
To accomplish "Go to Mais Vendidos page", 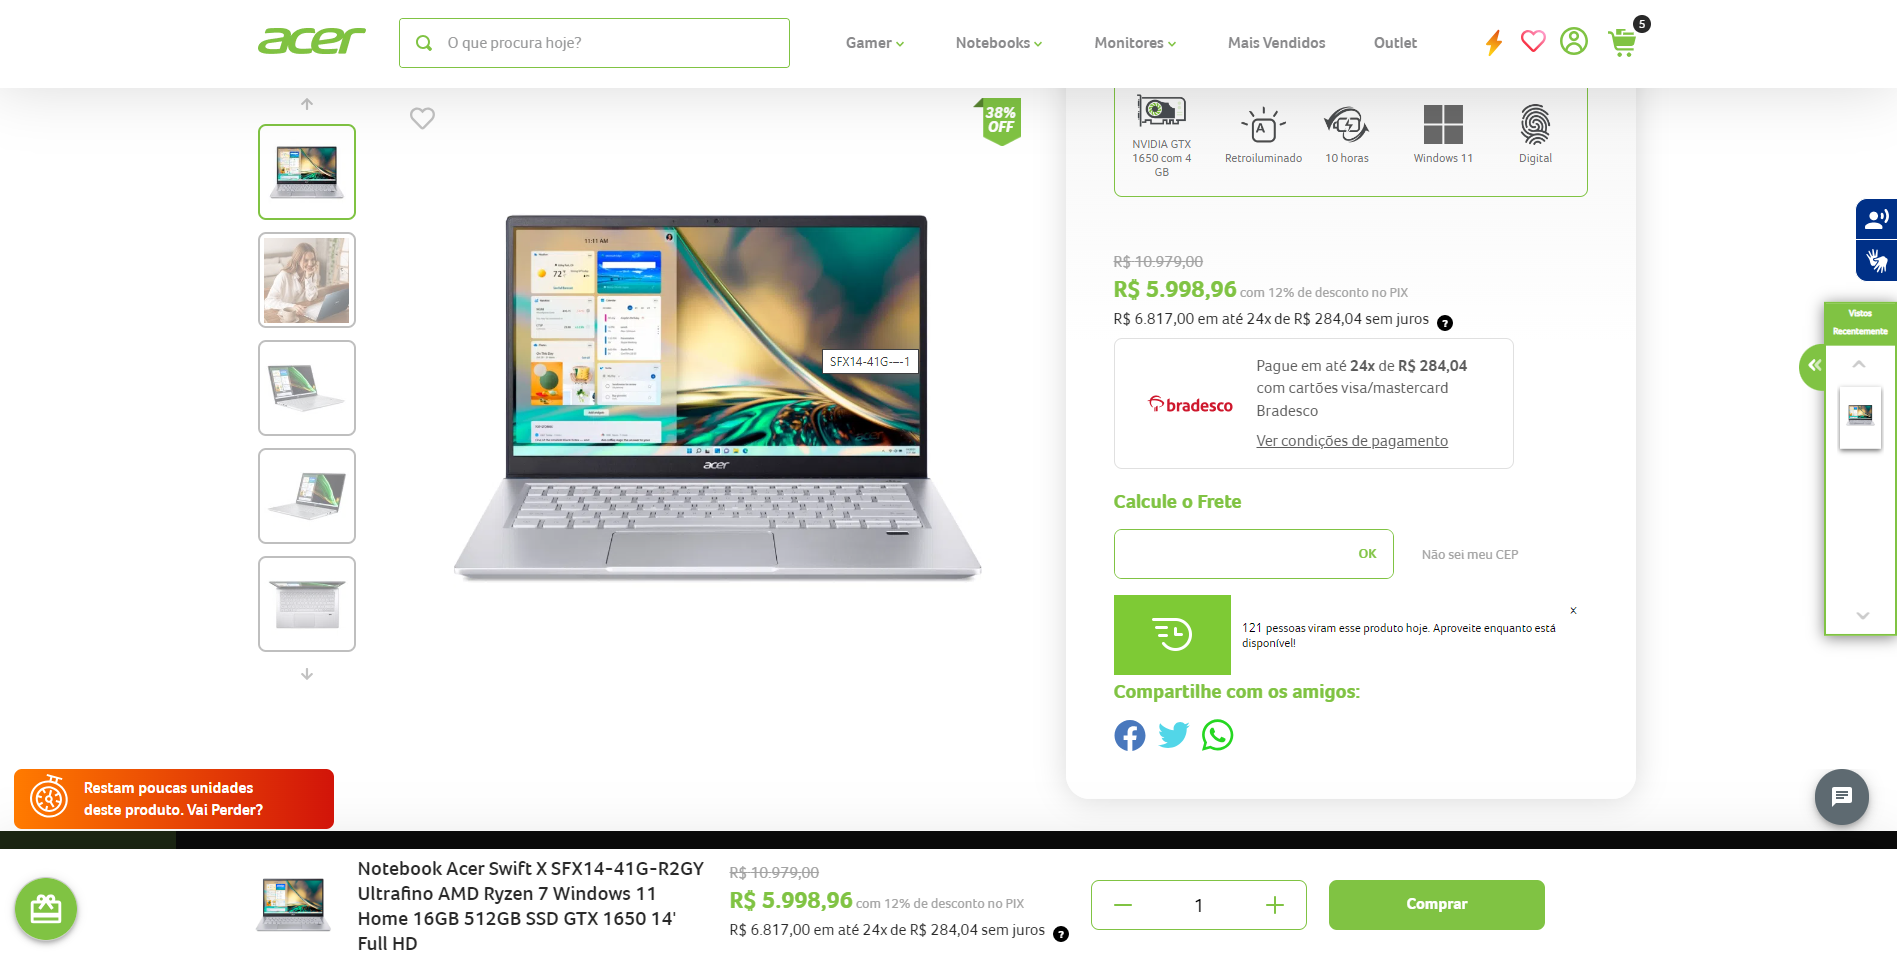I will [1277, 43].
